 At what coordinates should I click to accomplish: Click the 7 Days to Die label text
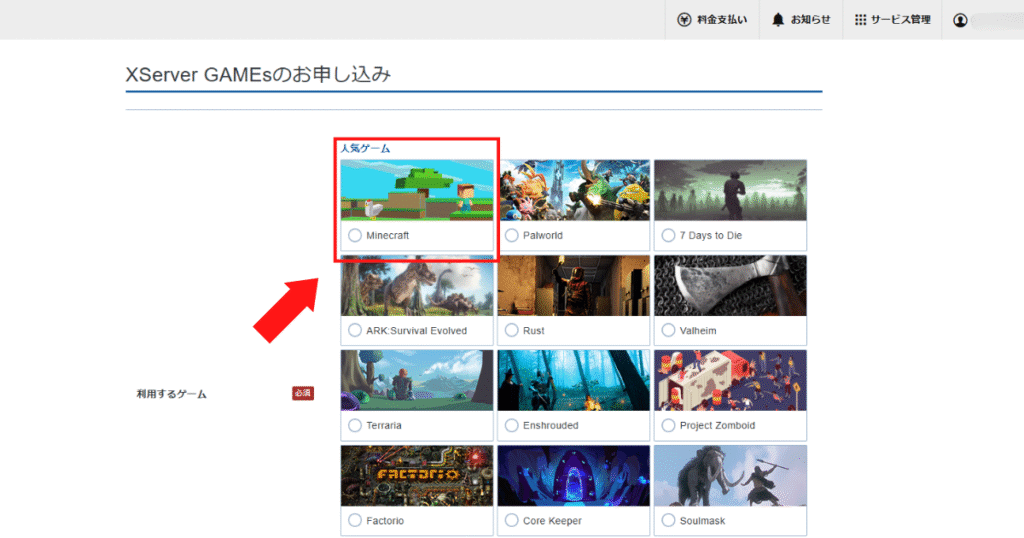[711, 235]
